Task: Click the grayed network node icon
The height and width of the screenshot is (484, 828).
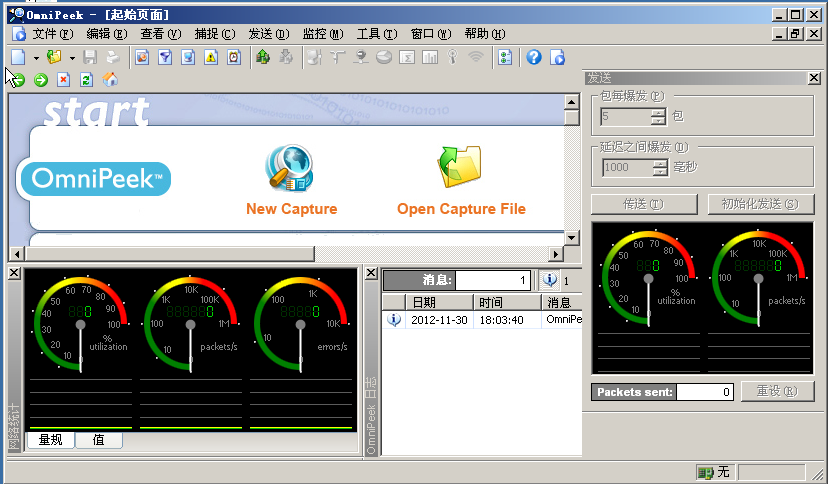Action: pyautogui.click(x=361, y=57)
